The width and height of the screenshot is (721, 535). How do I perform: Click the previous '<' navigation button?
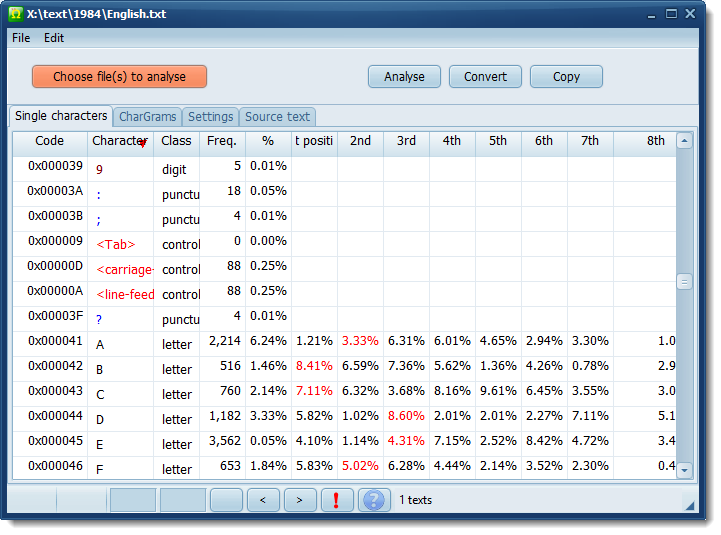263,500
